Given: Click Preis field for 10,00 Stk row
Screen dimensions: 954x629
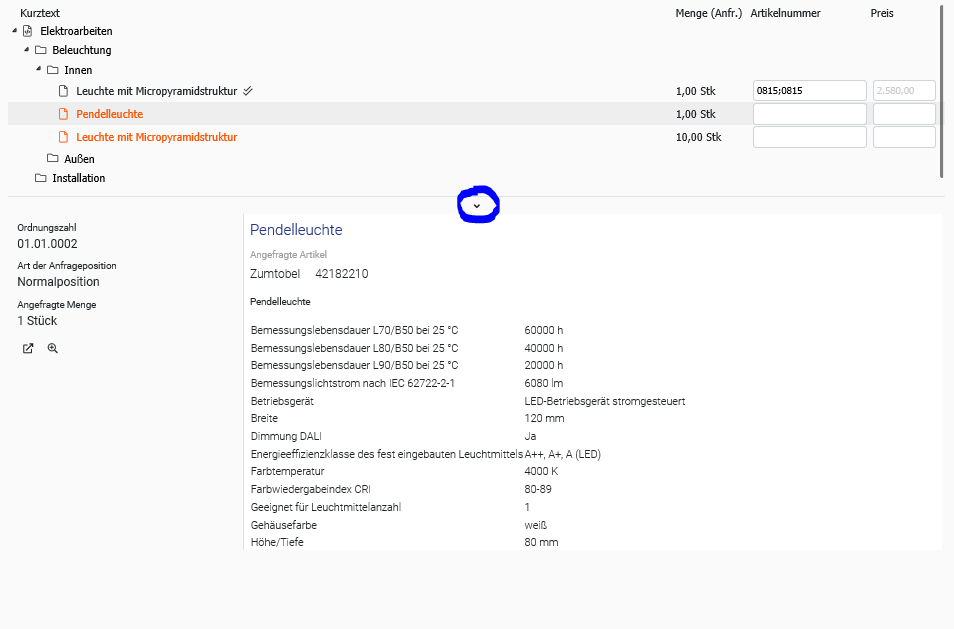Looking at the screenshot, I should coord(903,137).
